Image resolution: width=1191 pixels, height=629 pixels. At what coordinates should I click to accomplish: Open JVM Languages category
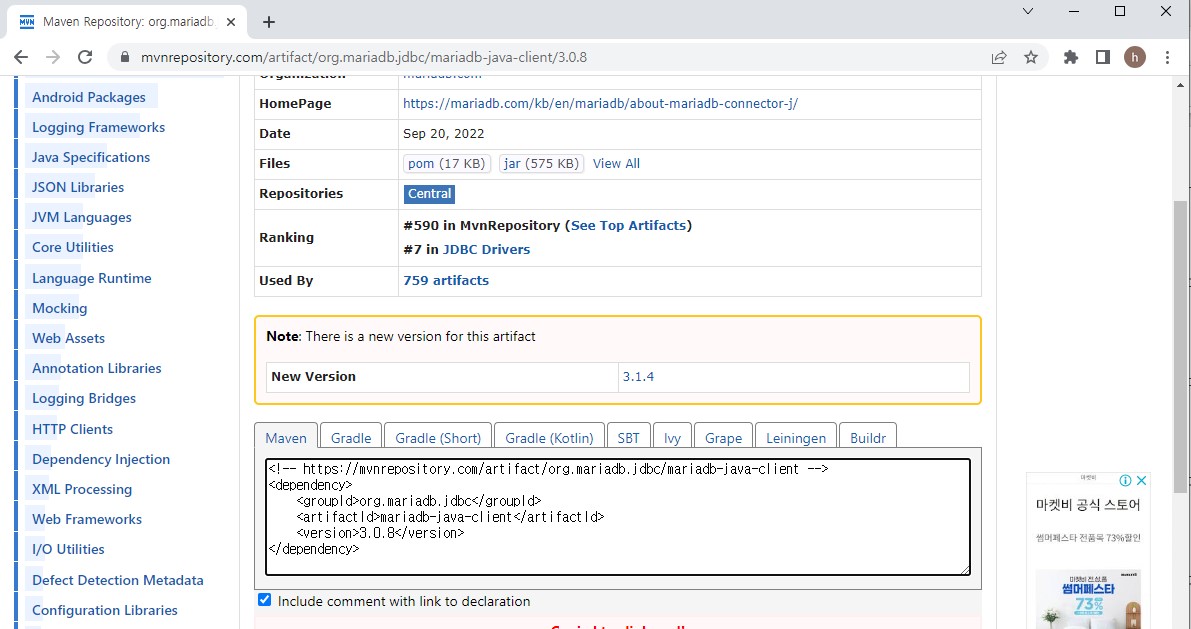point(82,217)
